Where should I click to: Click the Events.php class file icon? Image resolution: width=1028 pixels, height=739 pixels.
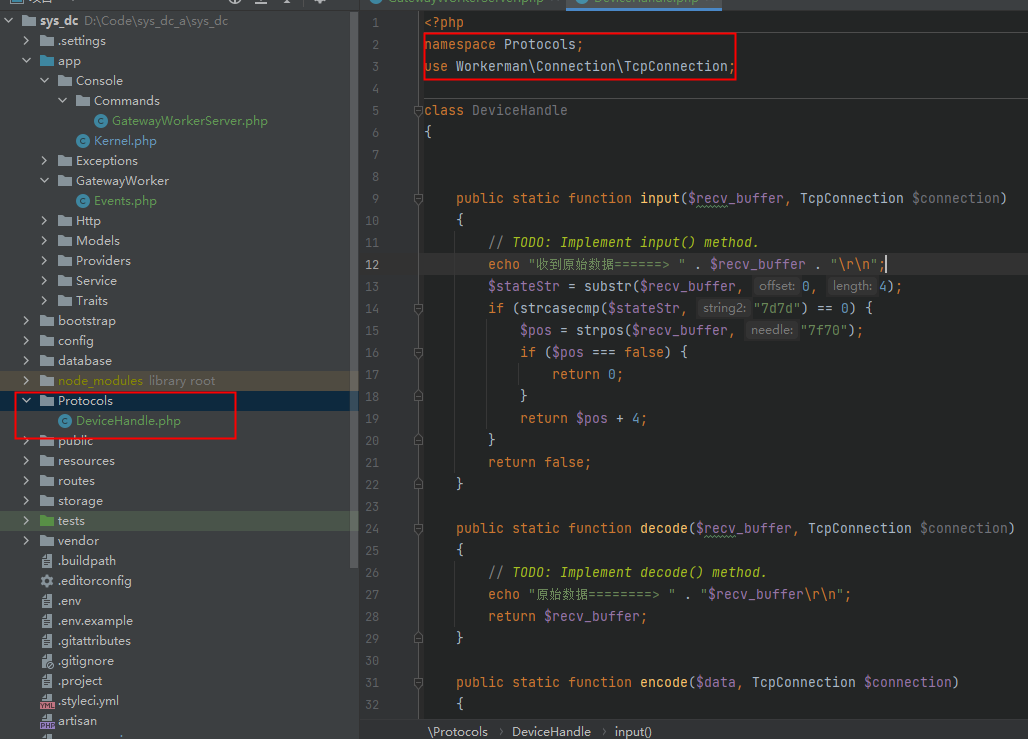pyautogui.click(x=83, y=201)
